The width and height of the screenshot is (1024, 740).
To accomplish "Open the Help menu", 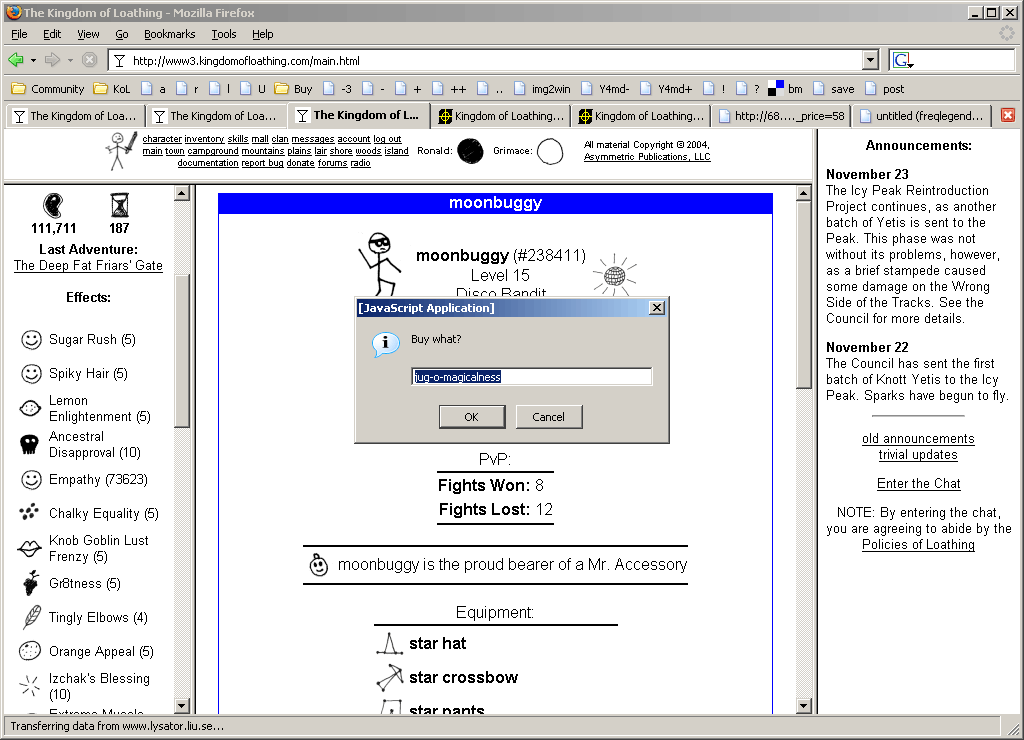I will click(263, 34).
